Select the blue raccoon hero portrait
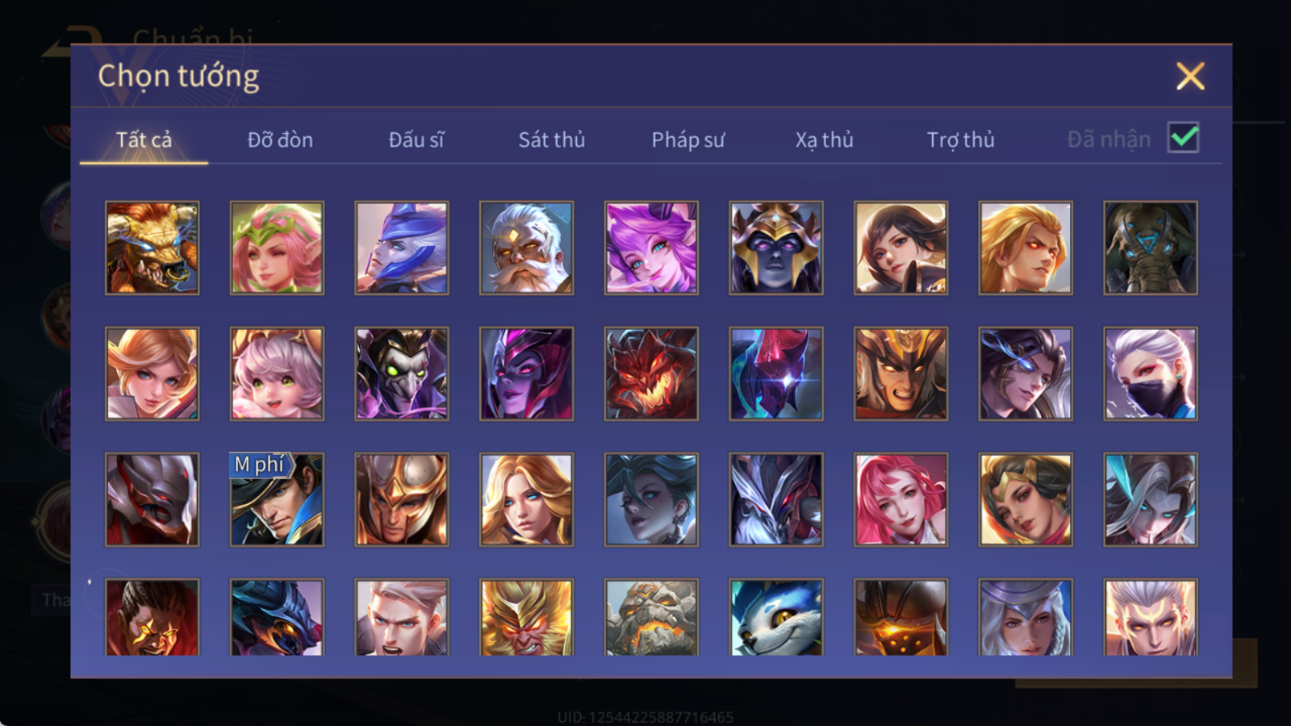Viewport: 1291px width, 726px height. [x=776, y=618]
